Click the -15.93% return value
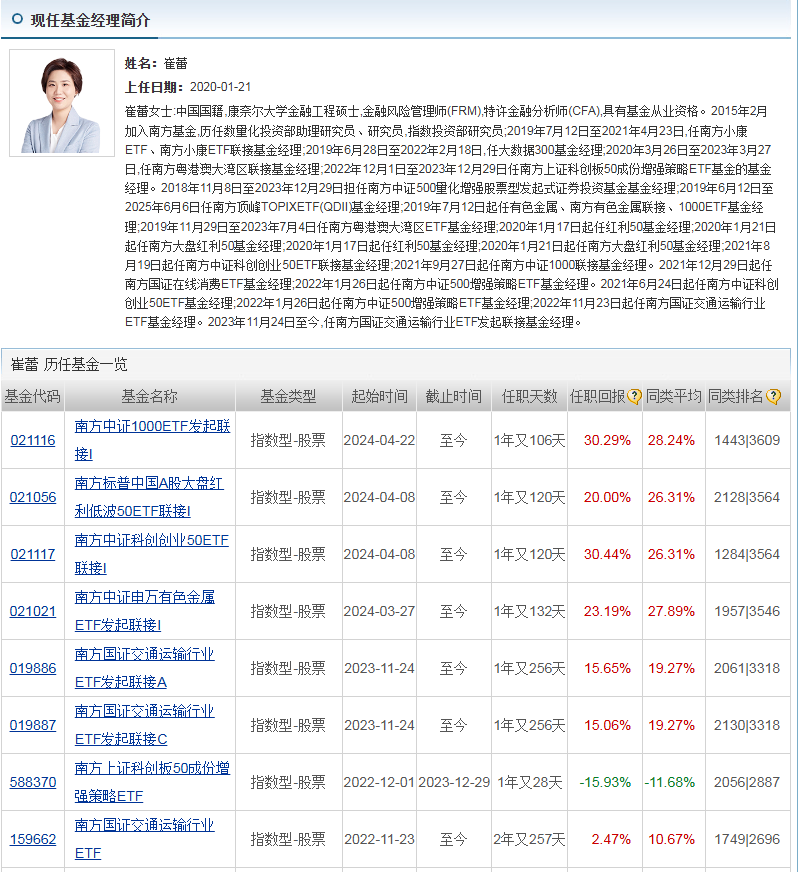 (x=605, y=782)
